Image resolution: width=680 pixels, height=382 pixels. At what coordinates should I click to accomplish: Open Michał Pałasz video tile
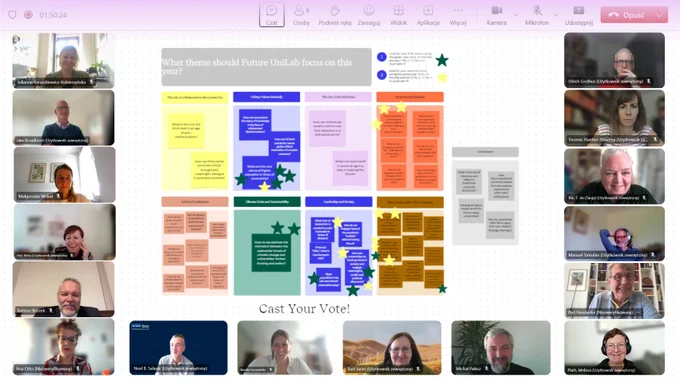pyautogui.click(x=501, y=348)
